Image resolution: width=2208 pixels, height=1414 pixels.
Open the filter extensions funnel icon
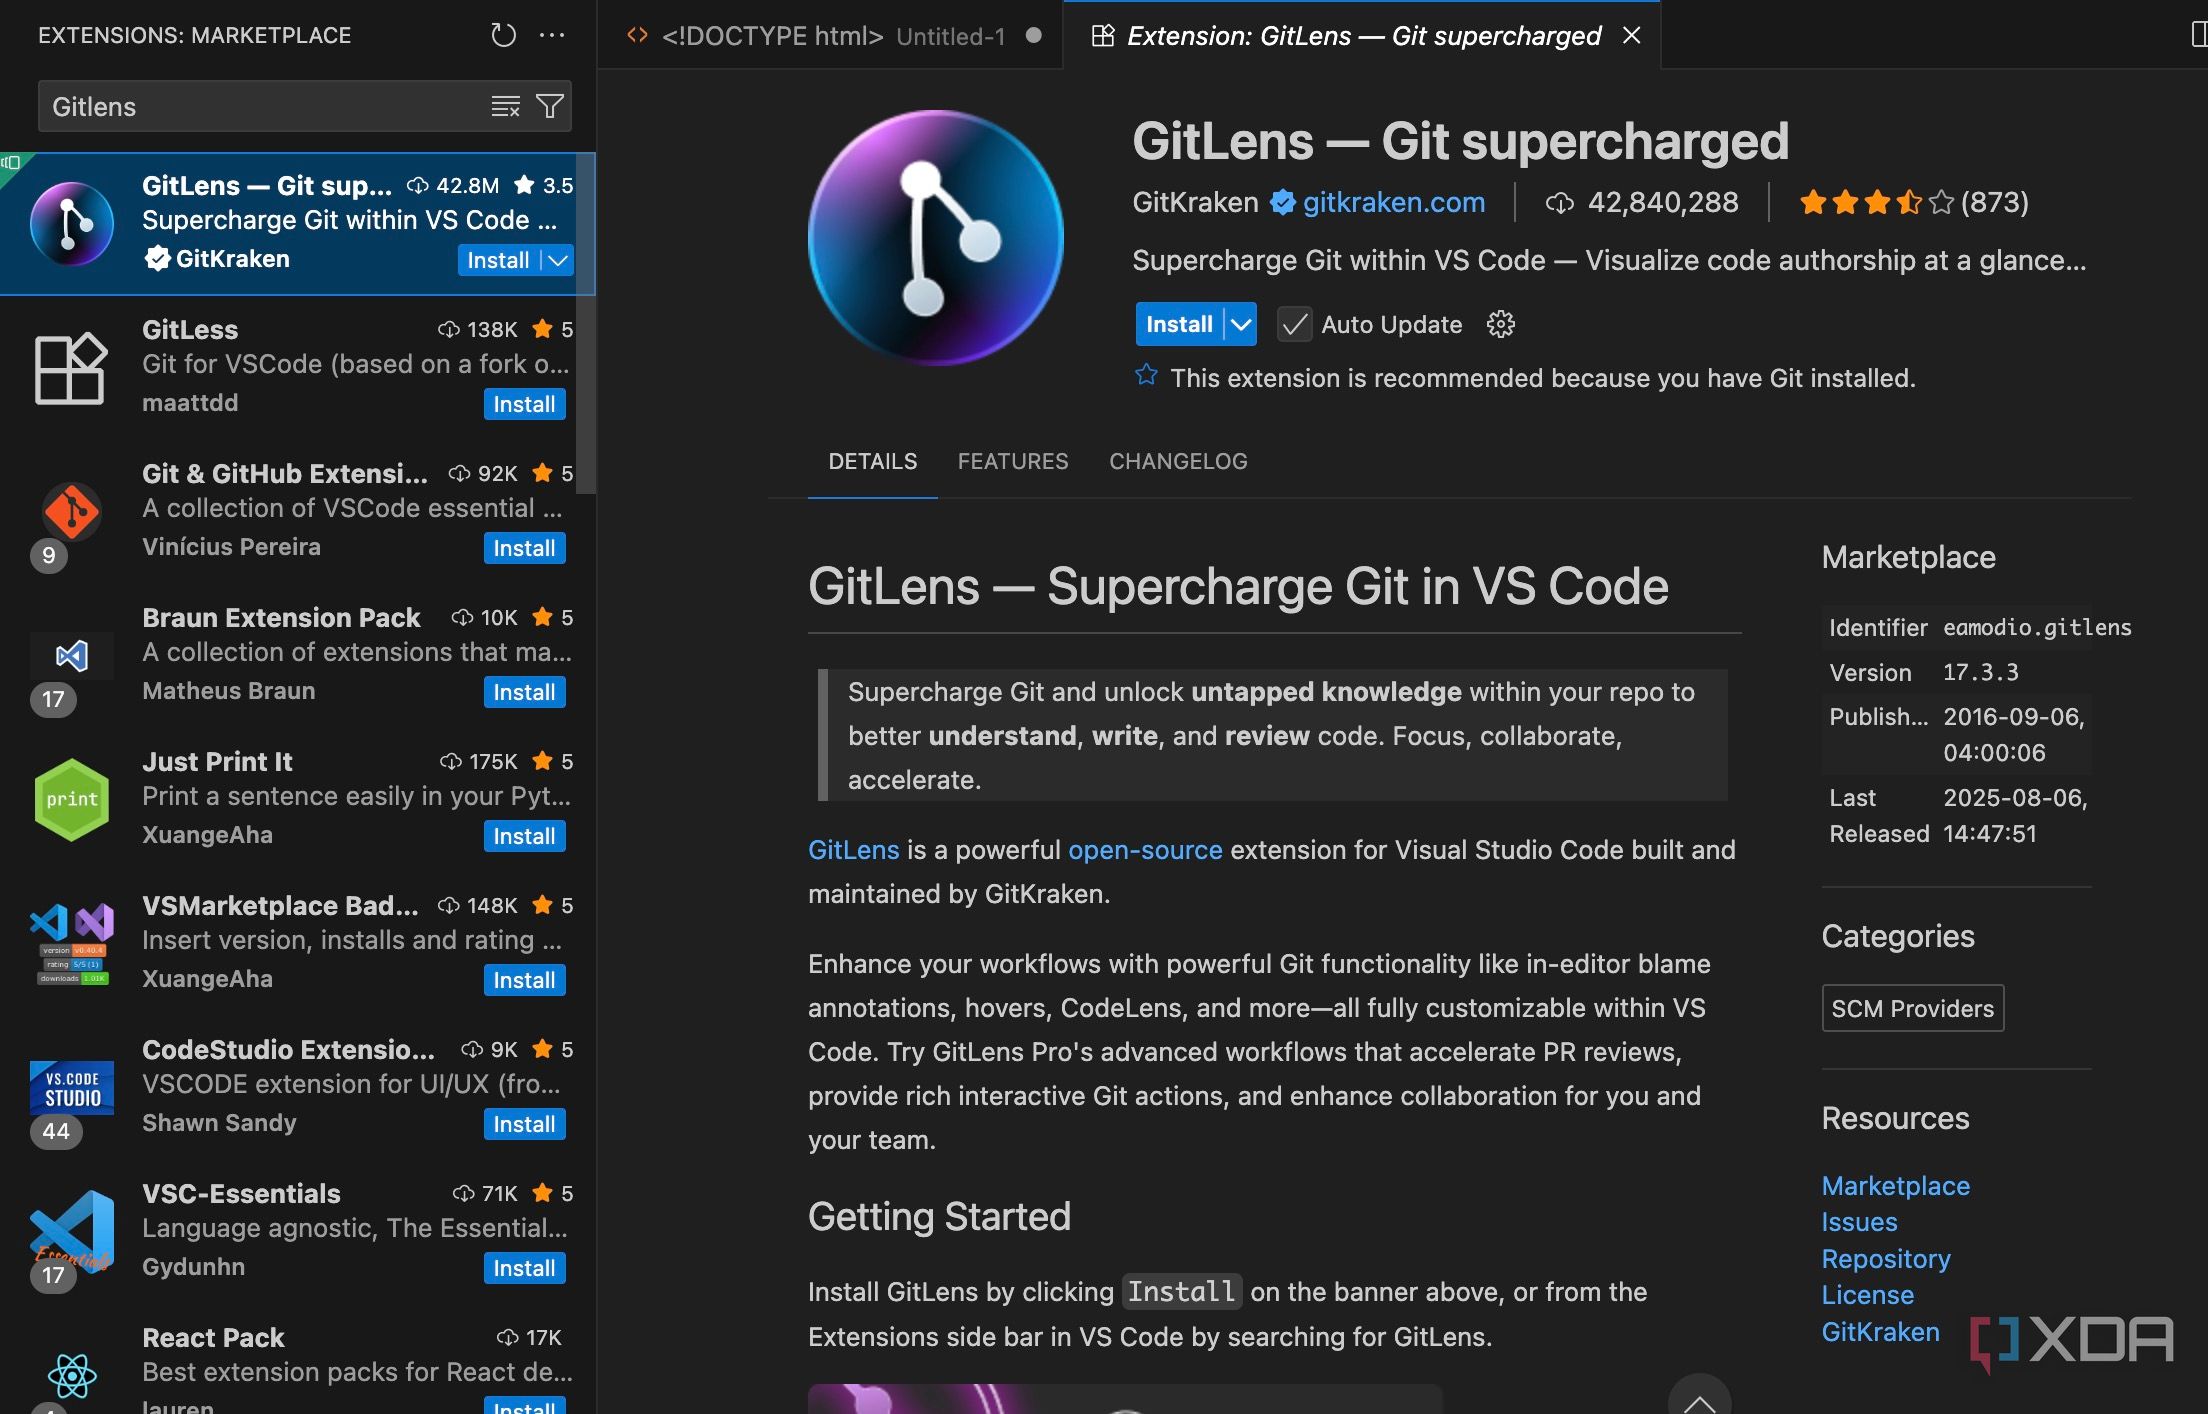pos(550,106)
